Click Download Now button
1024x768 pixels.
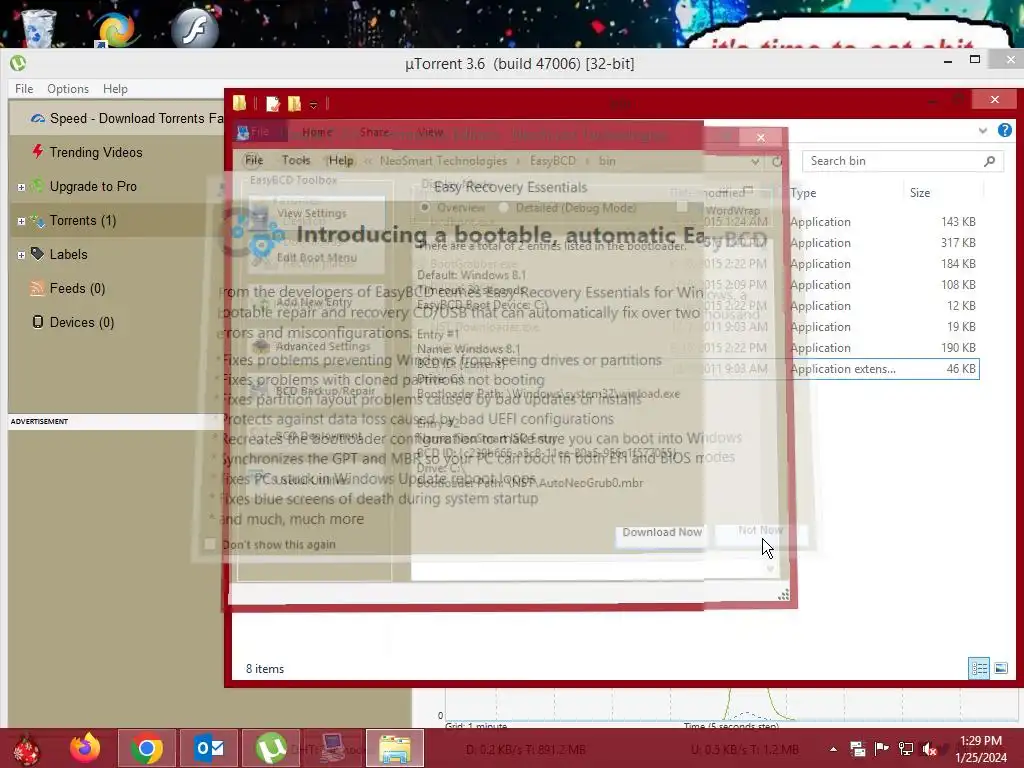click(x=662, y=532)
